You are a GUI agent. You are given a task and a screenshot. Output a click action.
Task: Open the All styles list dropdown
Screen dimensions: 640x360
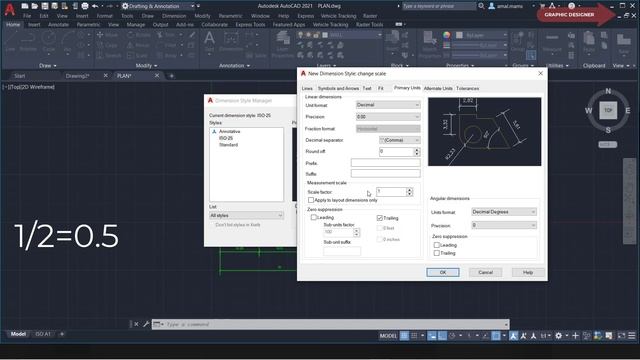click(x=246, y=215)
